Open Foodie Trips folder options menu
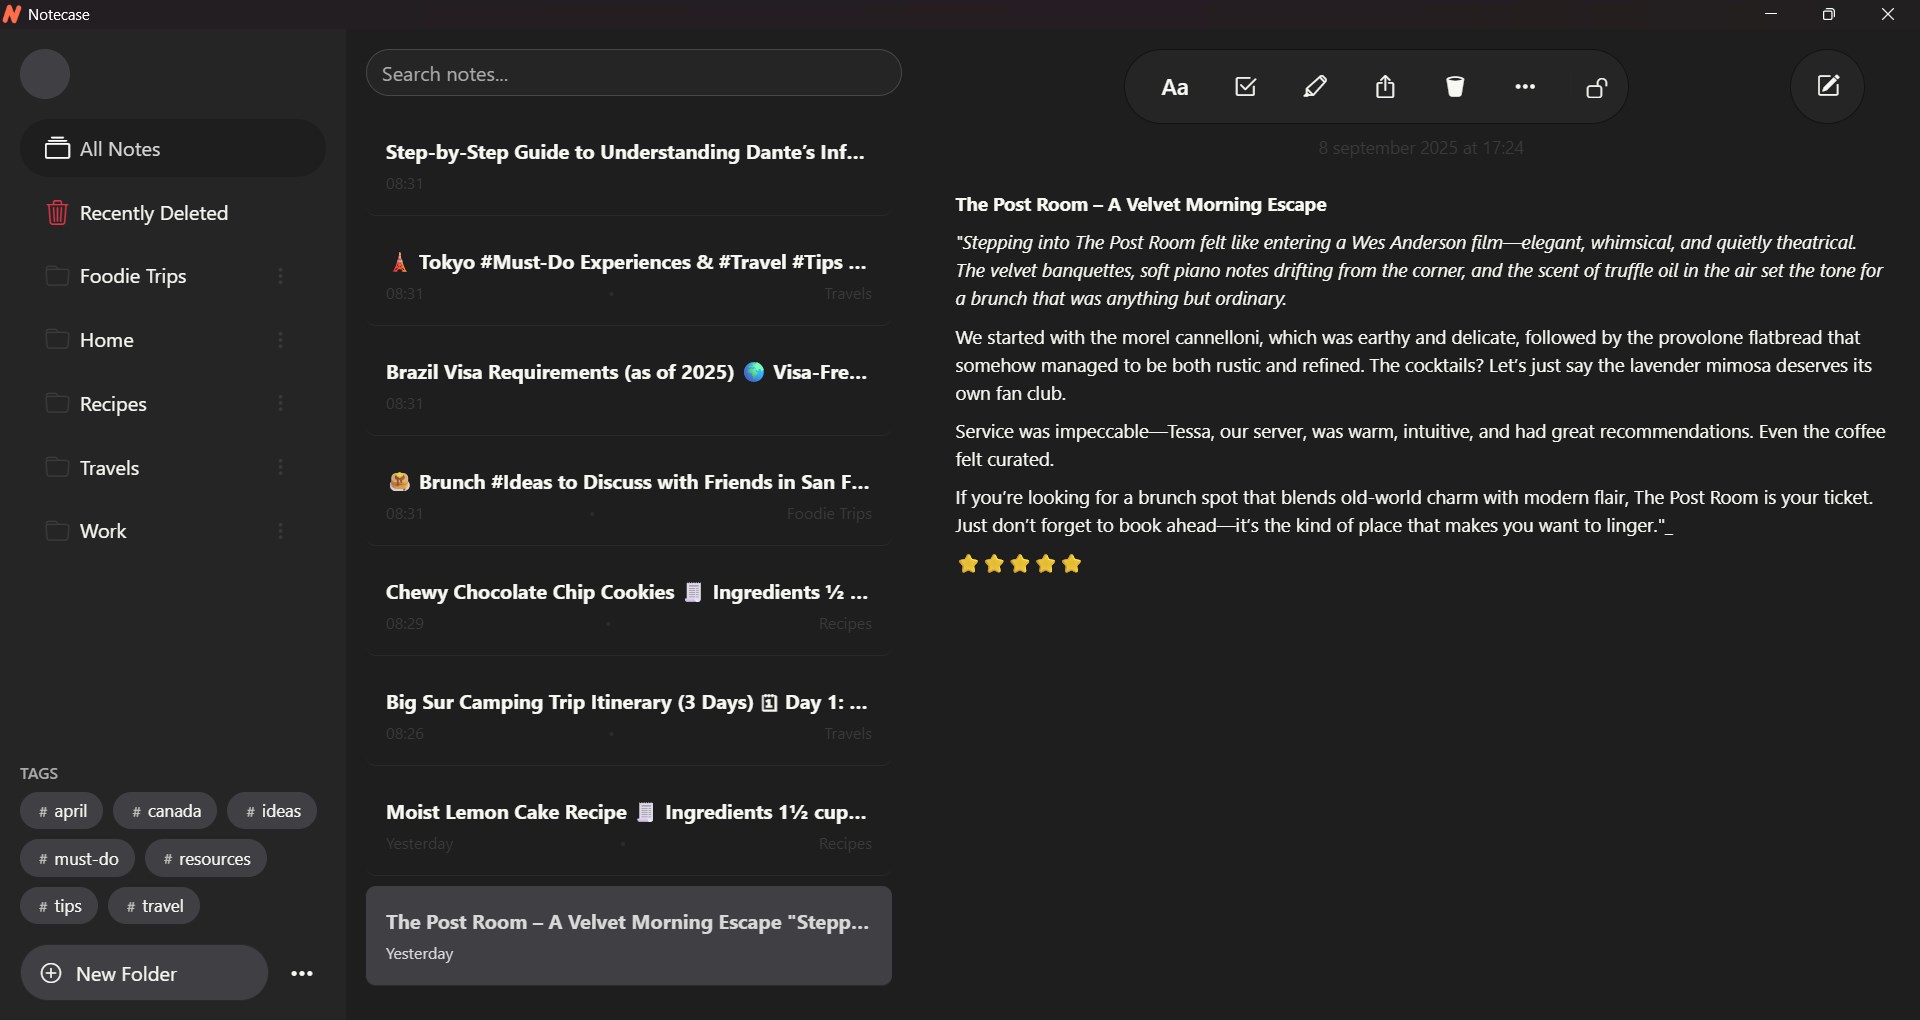Image resolution: width=1920 pixels, height=1020 pixels. [x=281, y=276]
